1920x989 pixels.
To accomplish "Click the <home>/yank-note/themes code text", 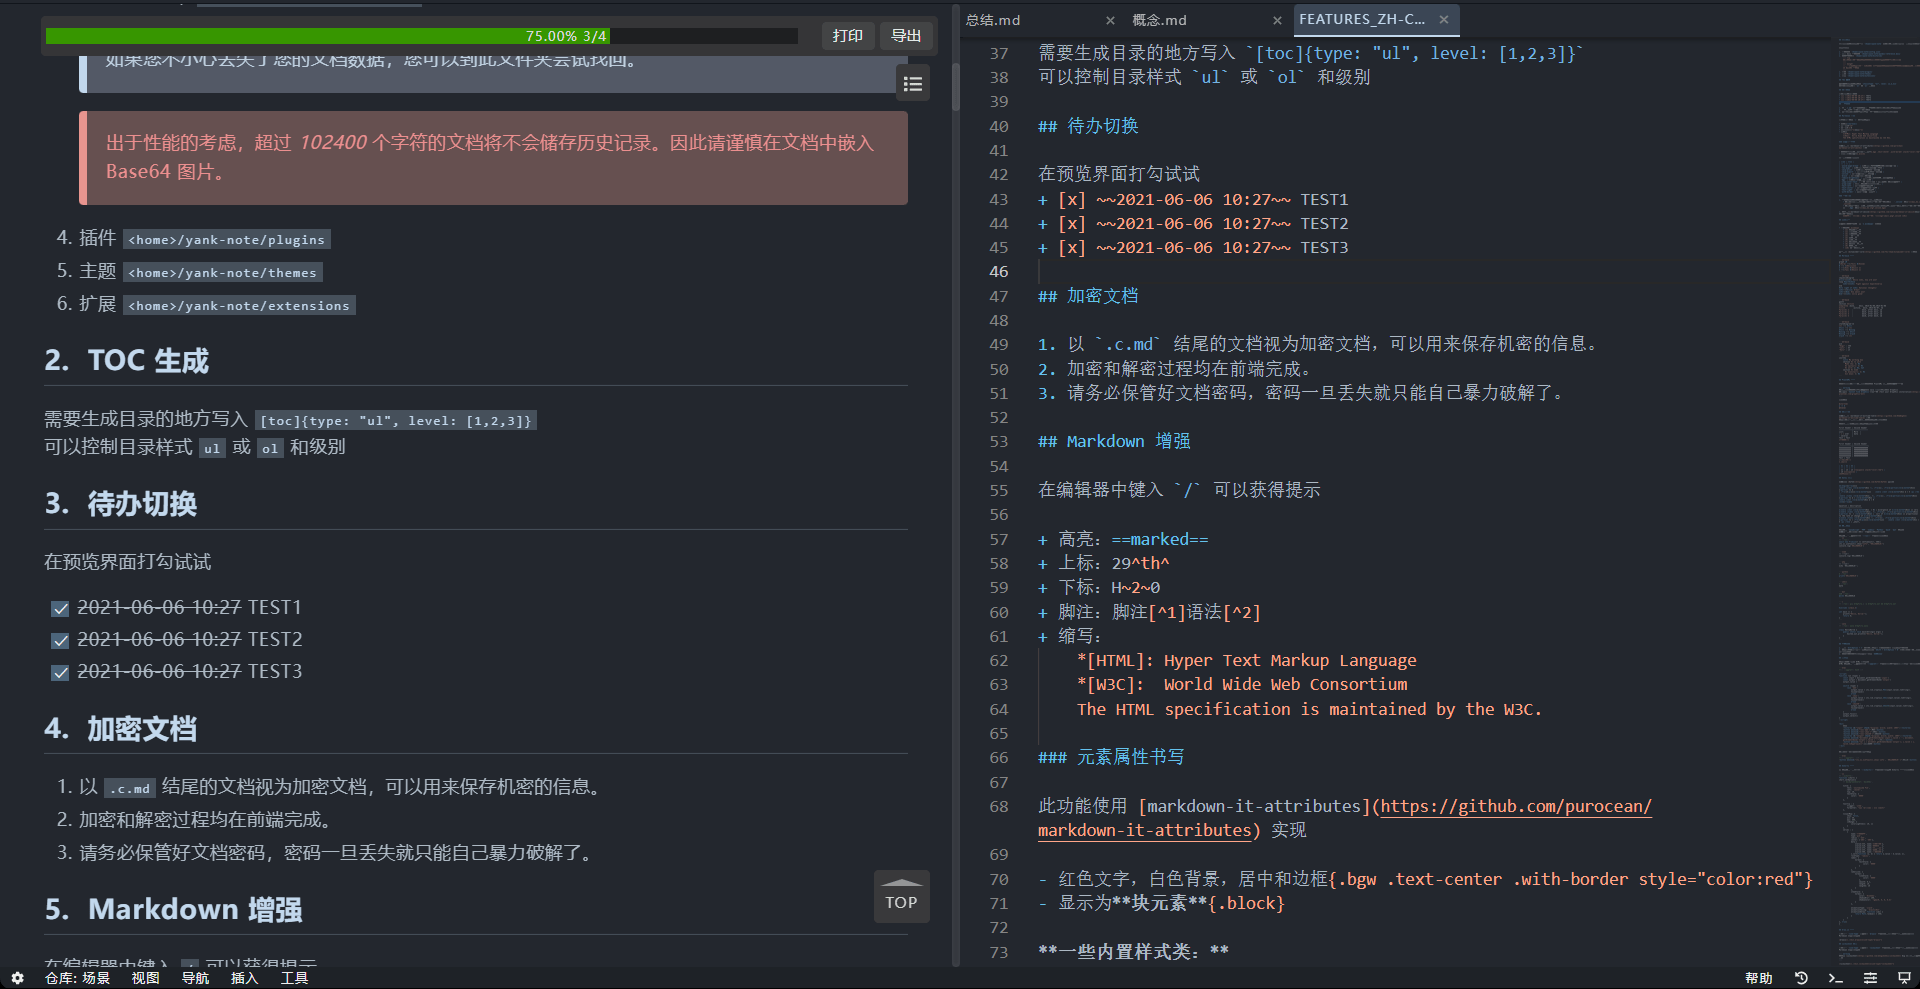I will tap(223, 273).
